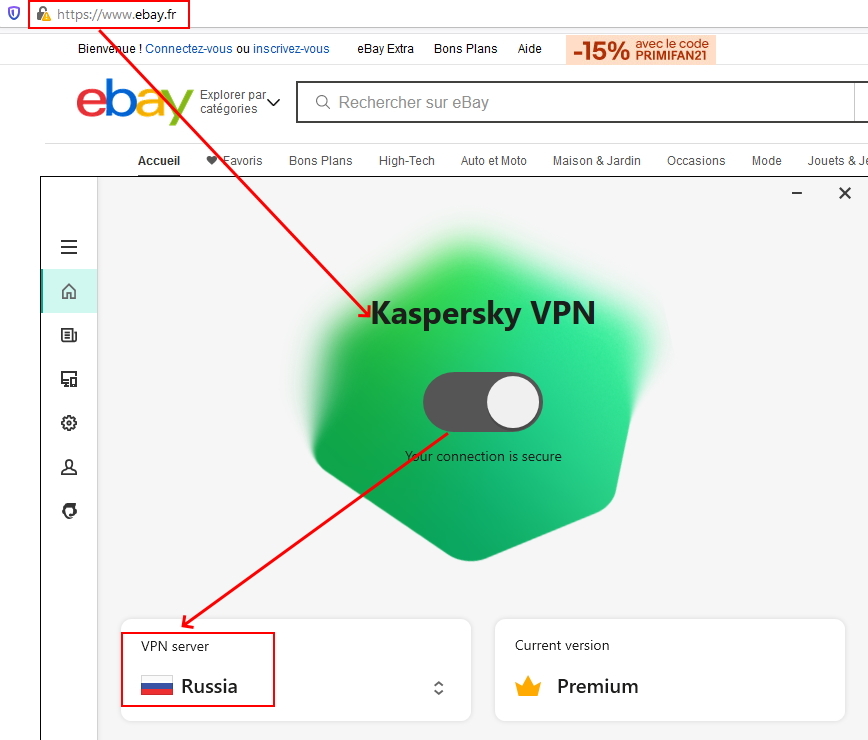Expand the VPN server selector arrows
Screen dimensions: 868x740
click(x=438, y=688)
